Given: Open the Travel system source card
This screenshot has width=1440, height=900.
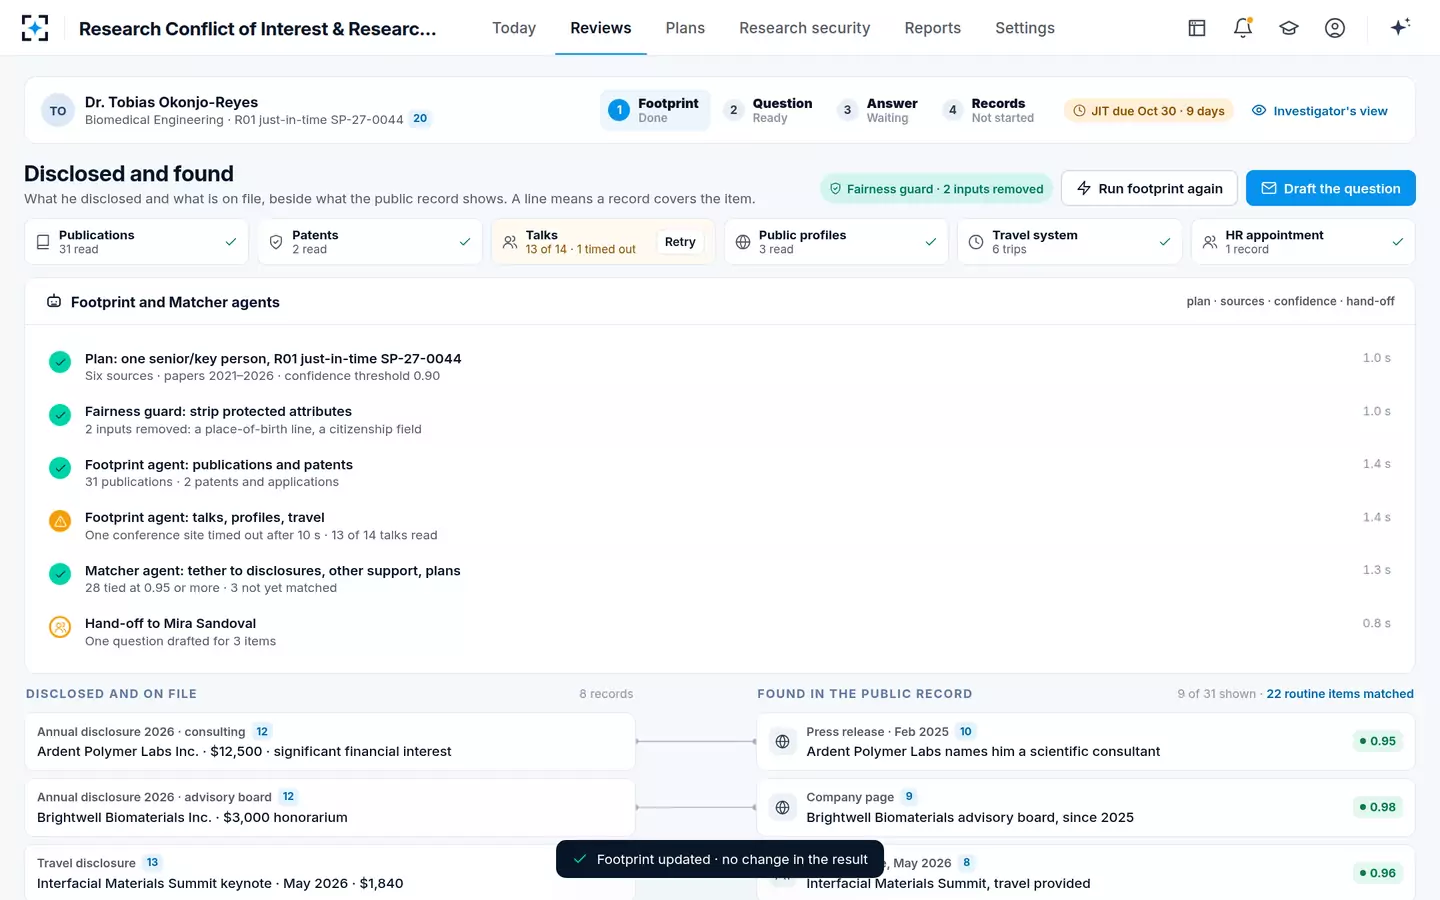Looking at the screenshot, I should click(x=1070, y=242).
